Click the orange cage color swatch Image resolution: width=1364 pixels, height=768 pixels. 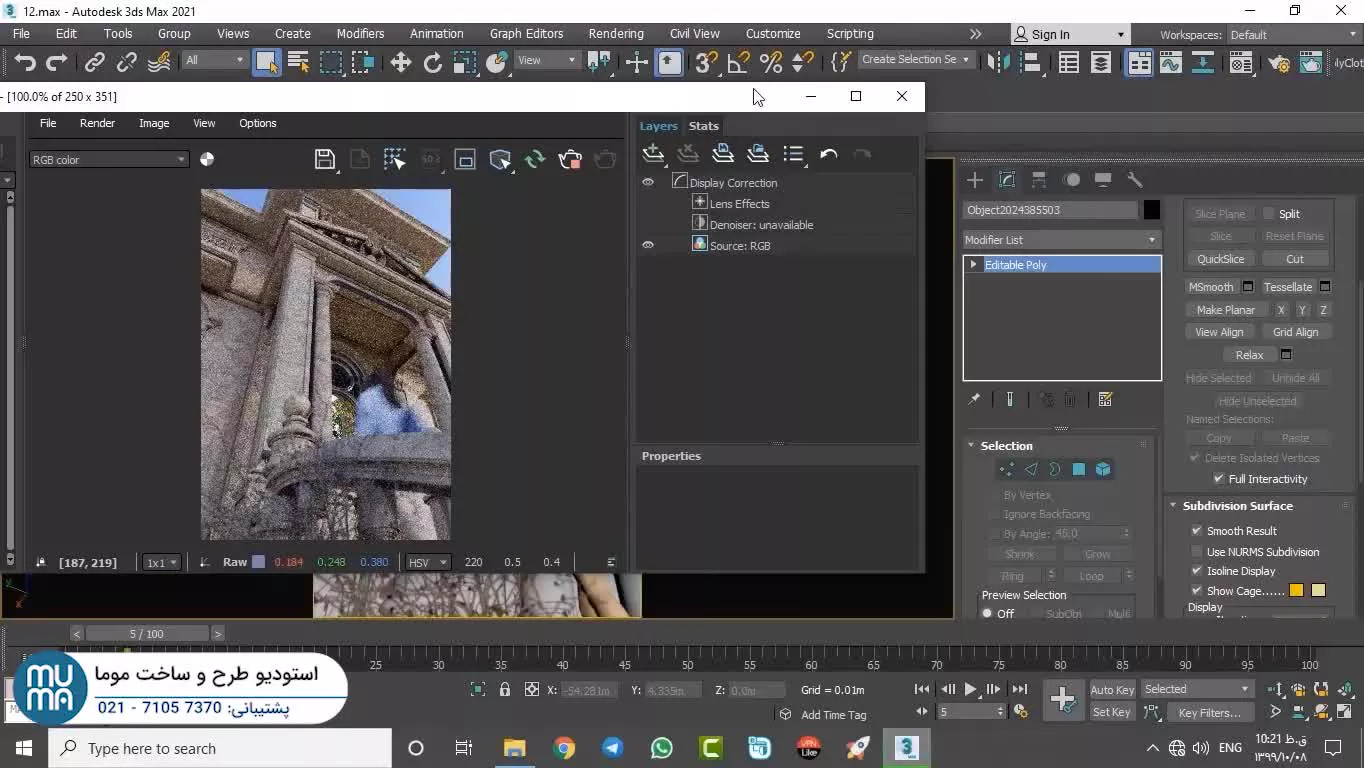click(1297, 591)
